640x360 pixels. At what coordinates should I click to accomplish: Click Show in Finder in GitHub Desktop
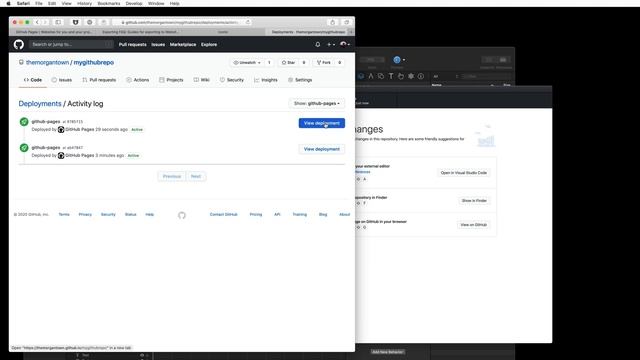tap(474, 200)
